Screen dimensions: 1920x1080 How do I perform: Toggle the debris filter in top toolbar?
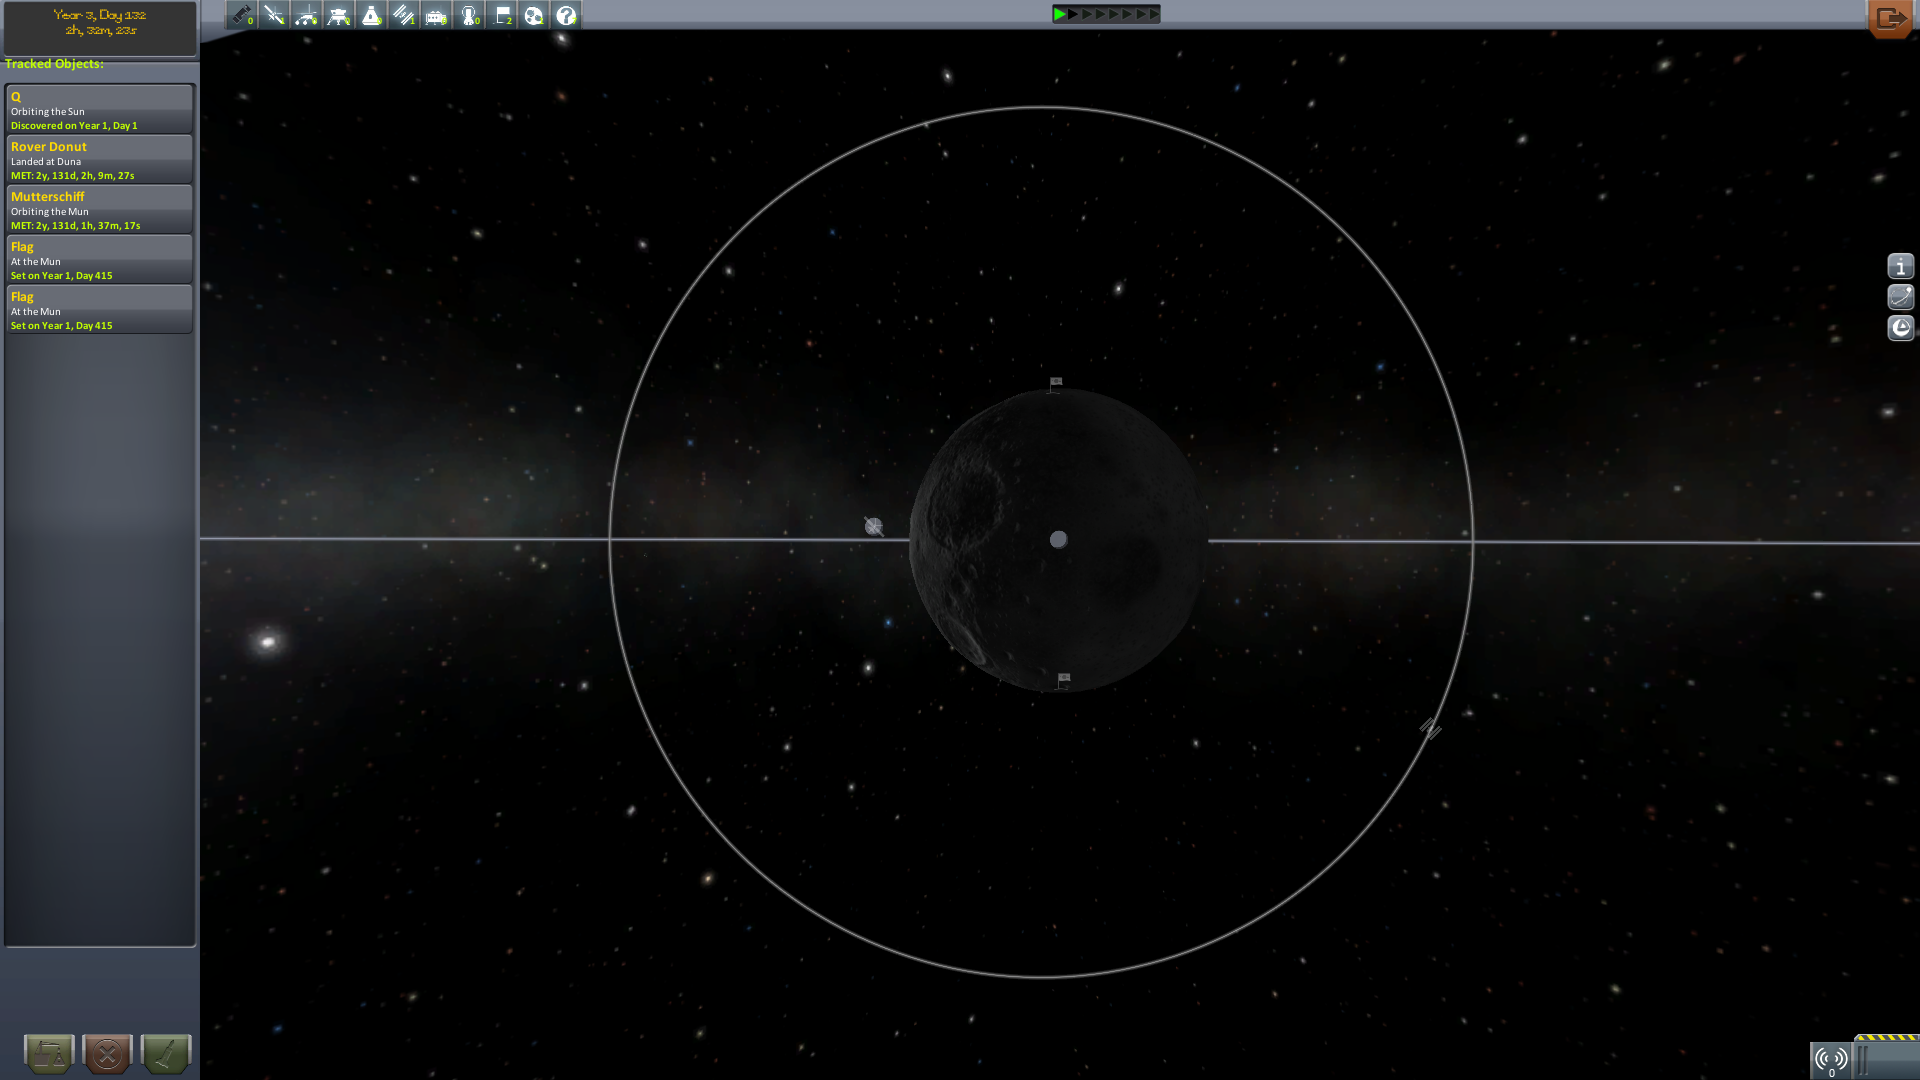pyautogui.click(x=242, y=15)
